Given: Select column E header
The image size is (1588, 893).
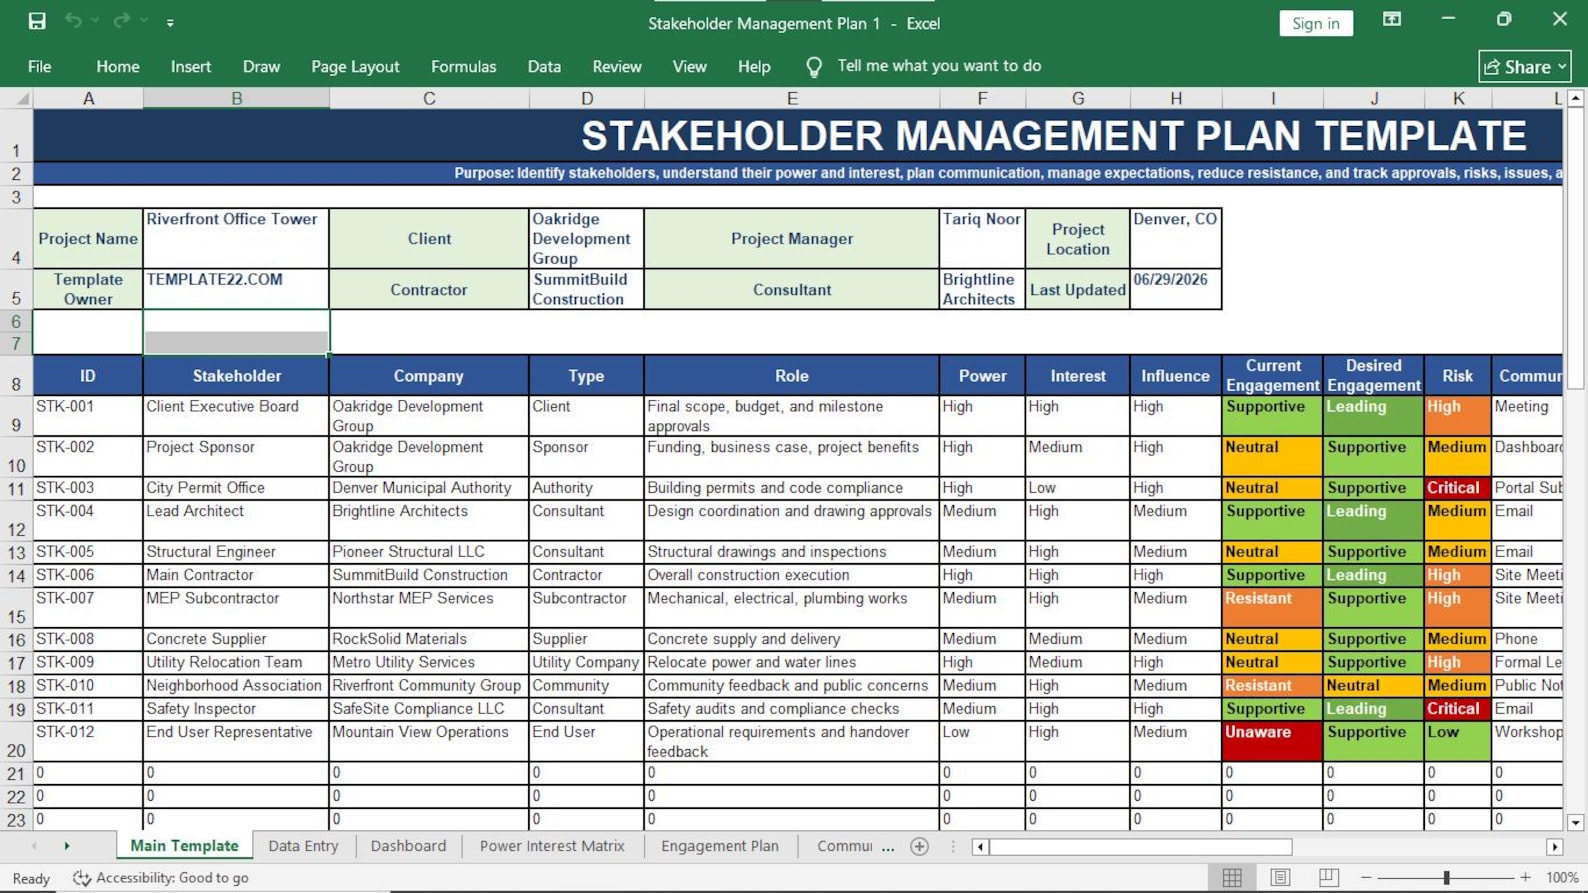Looking at the screenshot, I should click(x=792, y=98).
